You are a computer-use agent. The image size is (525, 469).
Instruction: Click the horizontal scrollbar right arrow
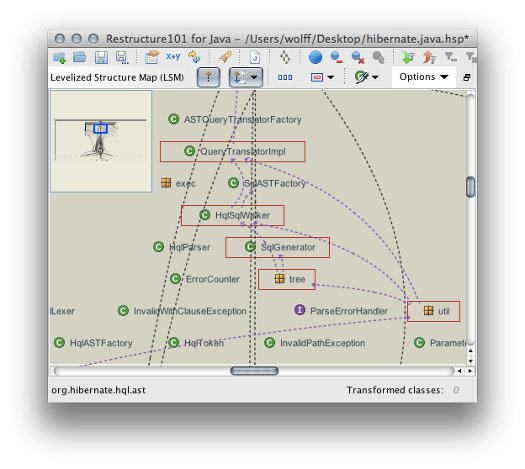470,371
